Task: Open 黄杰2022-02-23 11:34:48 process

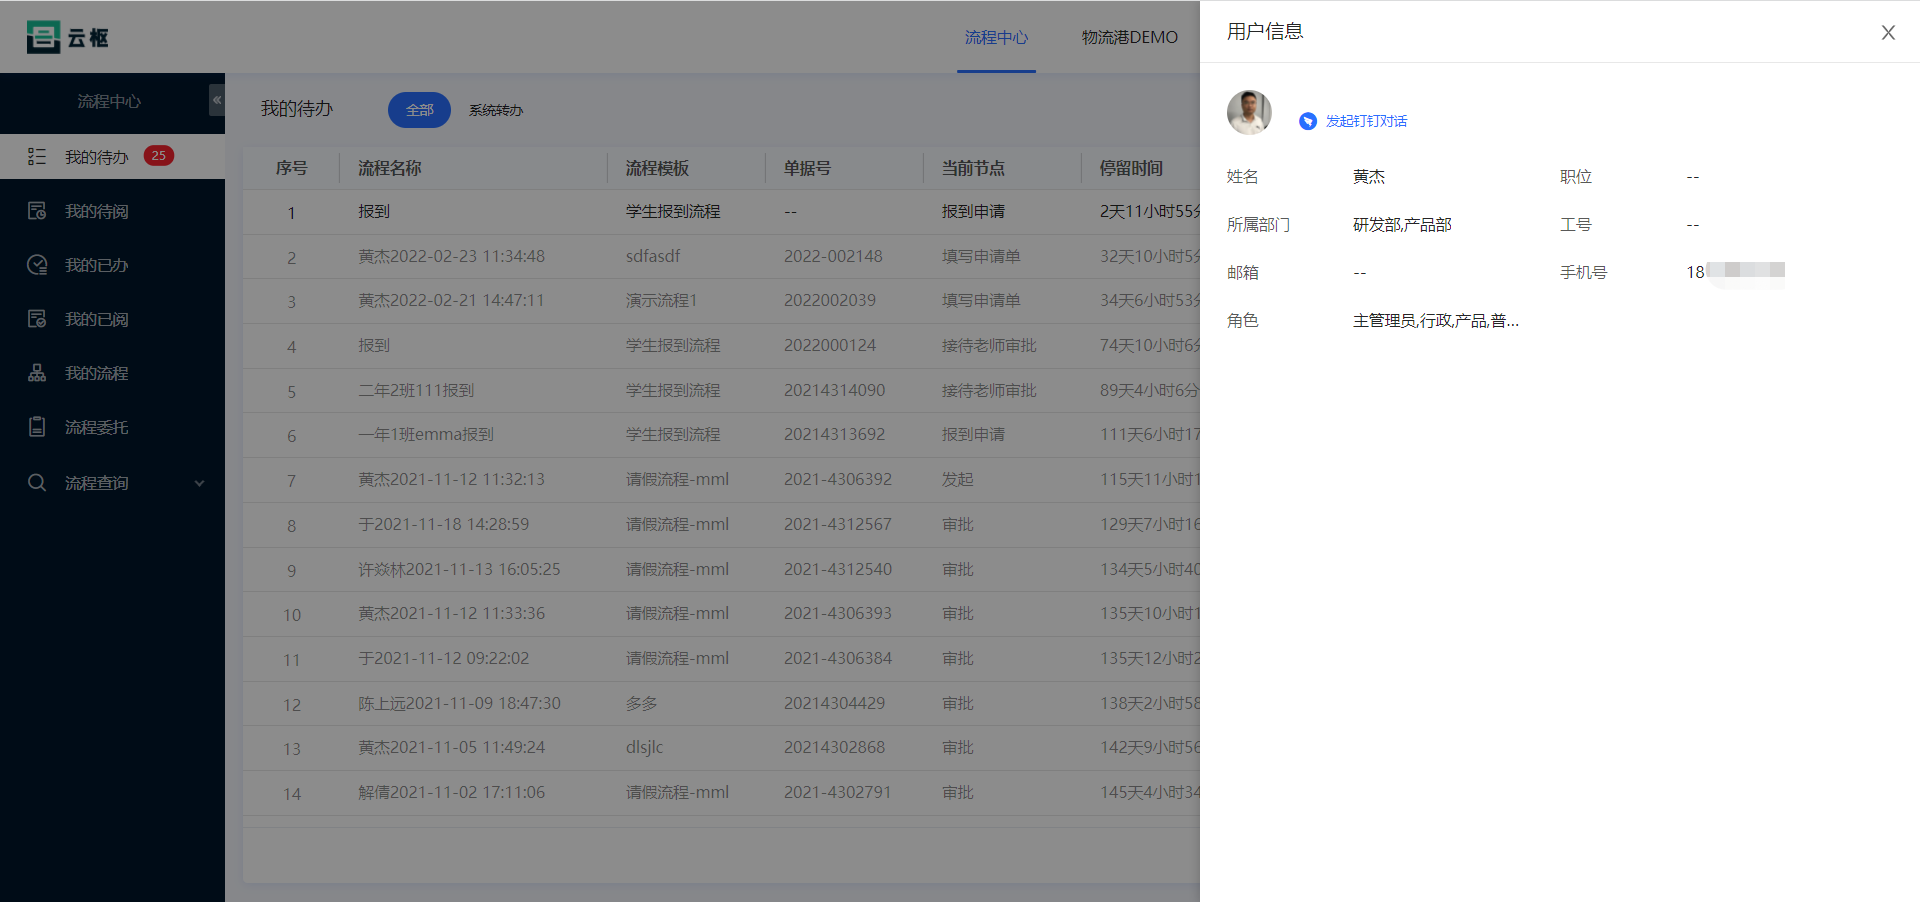Action: (451, 257)
